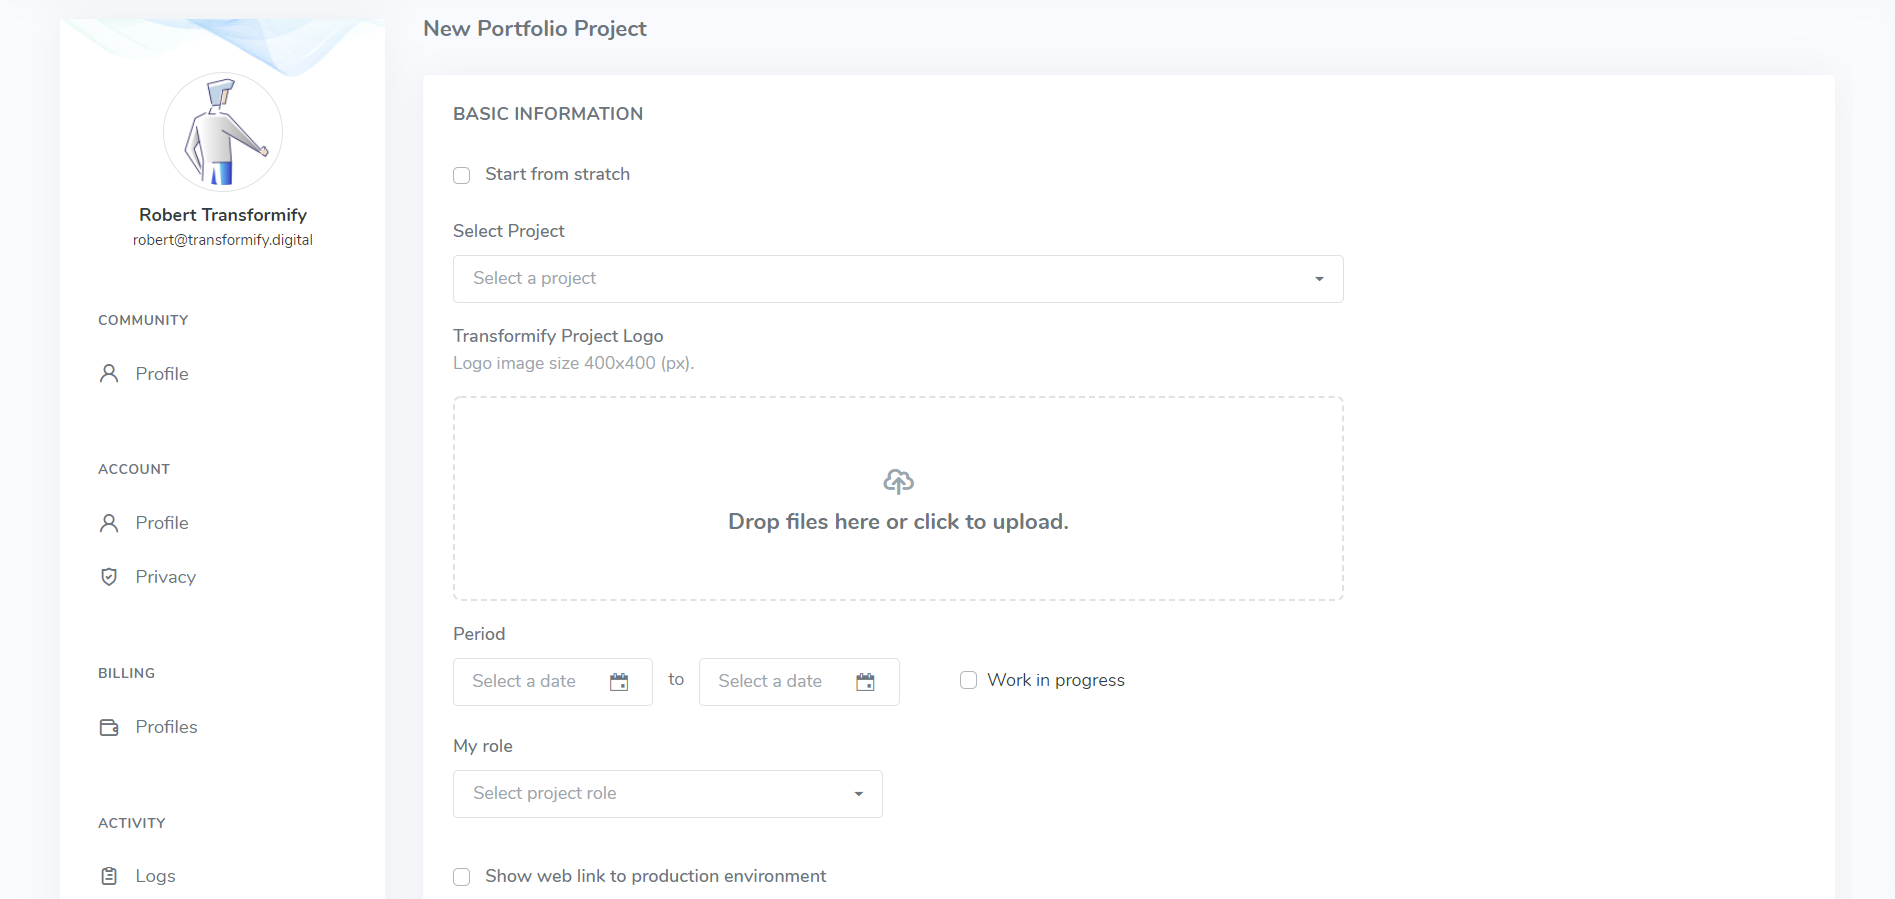1895x899 pixels.
Task: Click the Logs clipboard icon
Action: click(109, 876)
